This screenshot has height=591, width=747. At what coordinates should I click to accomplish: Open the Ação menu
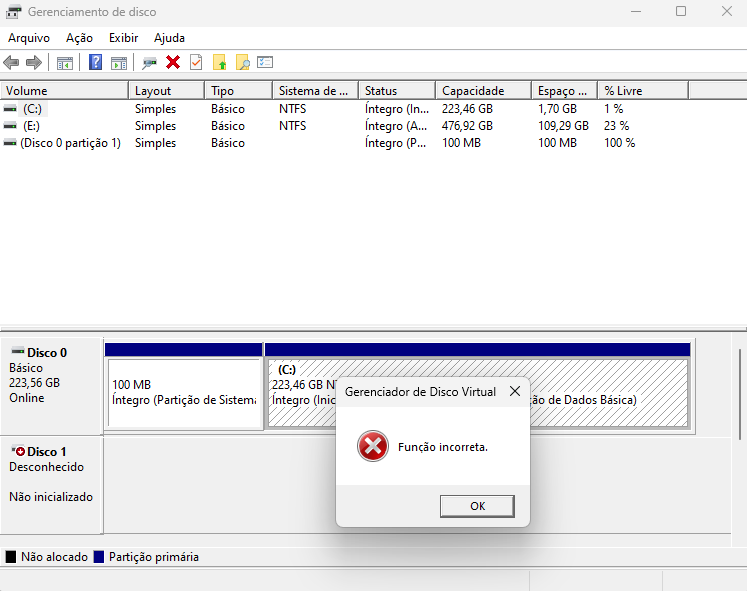pos(80,38)
